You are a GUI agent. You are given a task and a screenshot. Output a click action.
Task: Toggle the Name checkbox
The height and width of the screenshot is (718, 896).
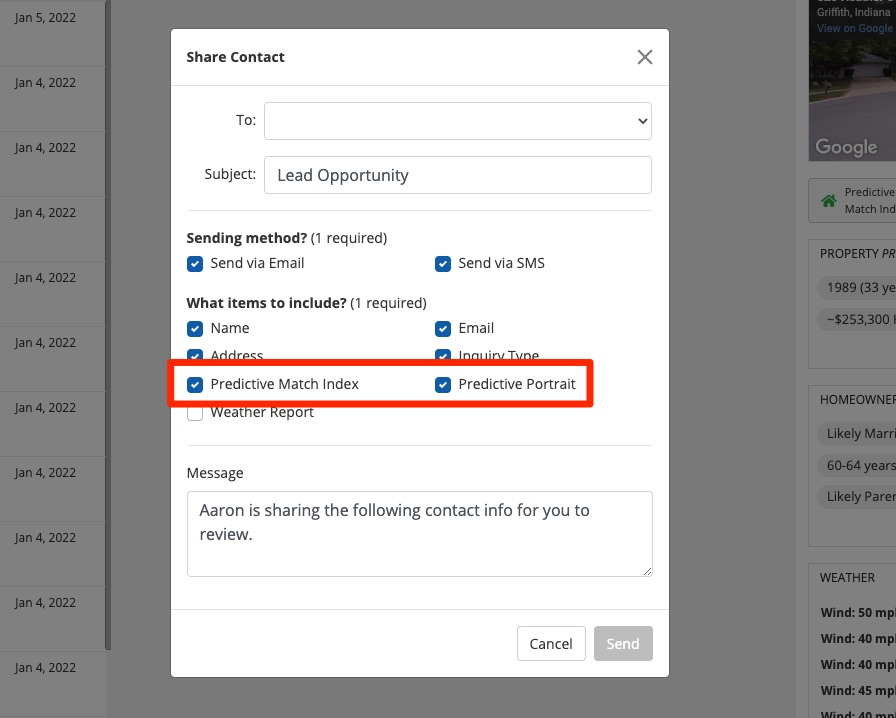[195, 328]
